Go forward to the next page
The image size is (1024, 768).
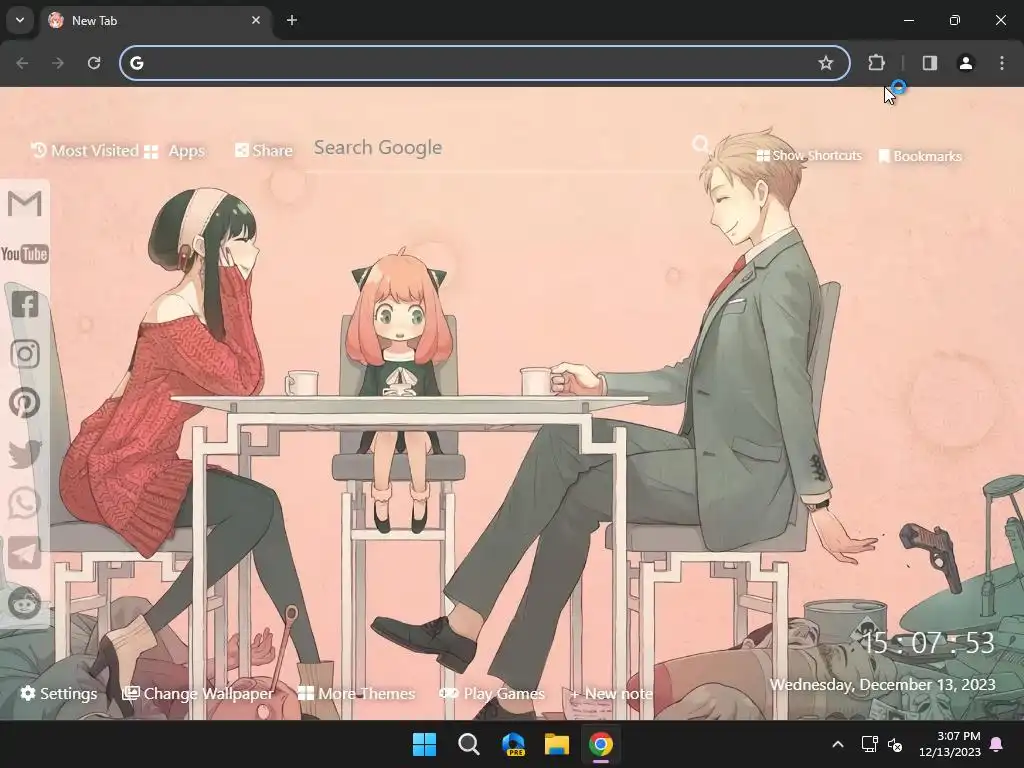coord(58,63)
